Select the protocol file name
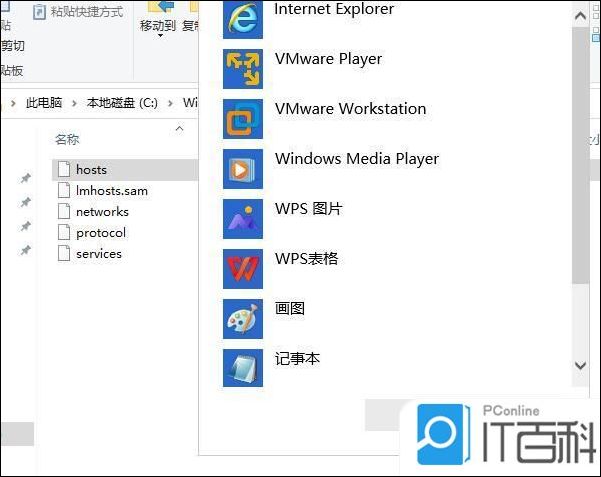This screenshot has width=601, height=477. (x=101, y=233)
